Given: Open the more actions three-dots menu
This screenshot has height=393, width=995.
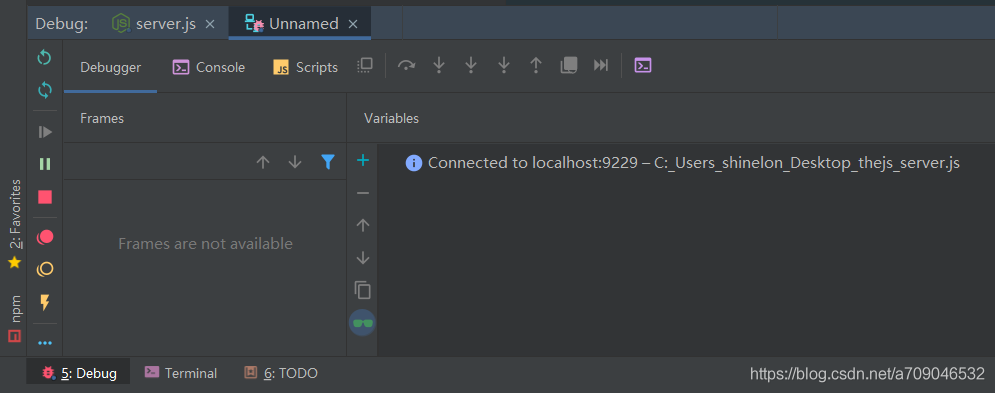Looking at the screenshot, I should [x=44, y=343].
